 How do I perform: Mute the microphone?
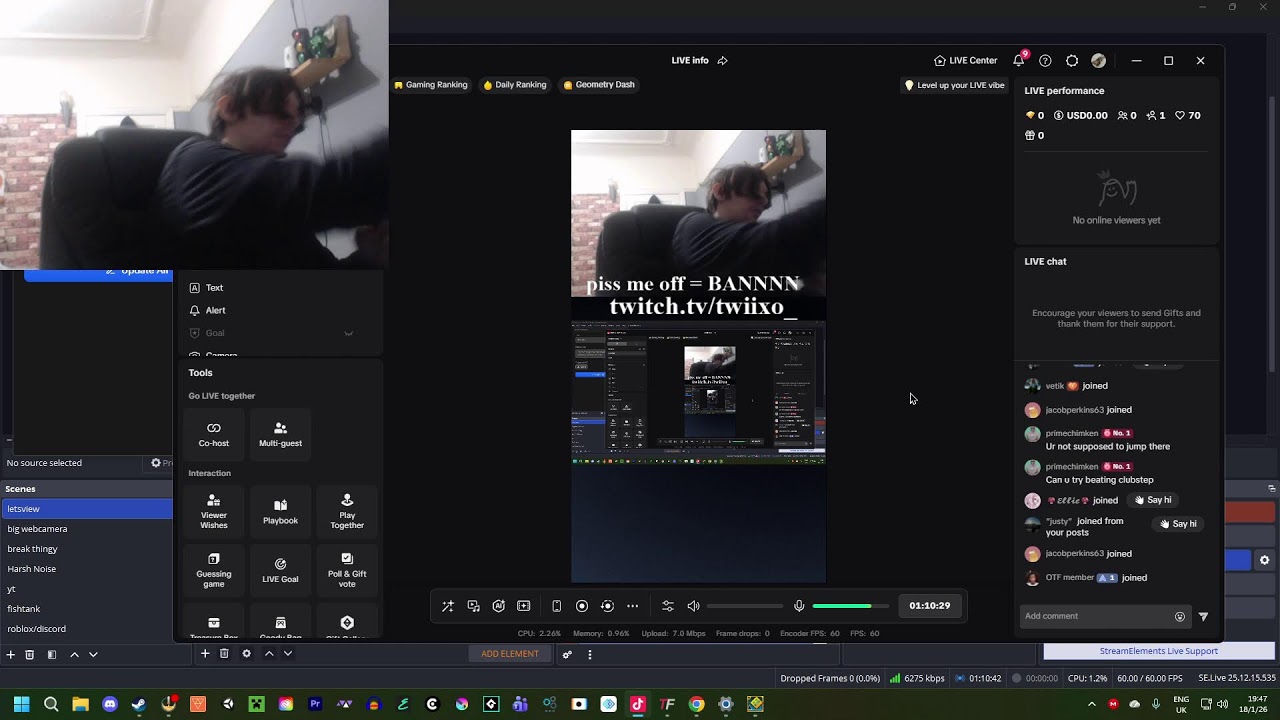click(799, 606)
